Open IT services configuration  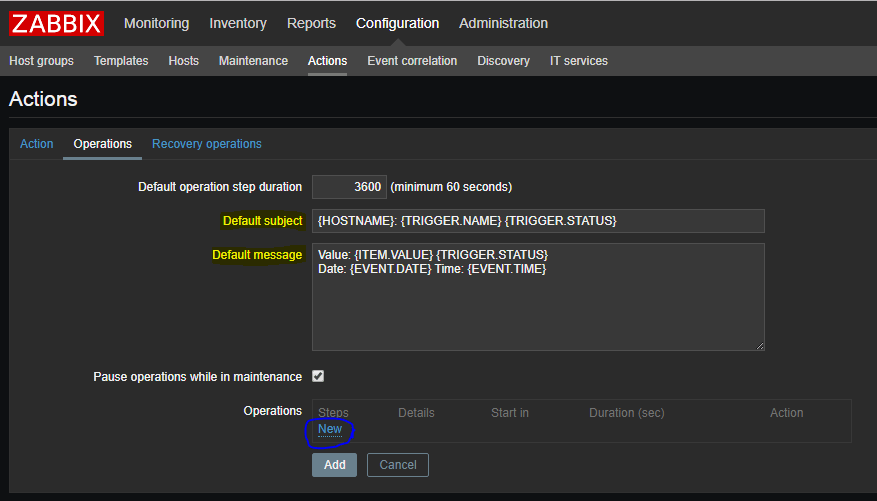pyautogui.click(x=578, y=61)
